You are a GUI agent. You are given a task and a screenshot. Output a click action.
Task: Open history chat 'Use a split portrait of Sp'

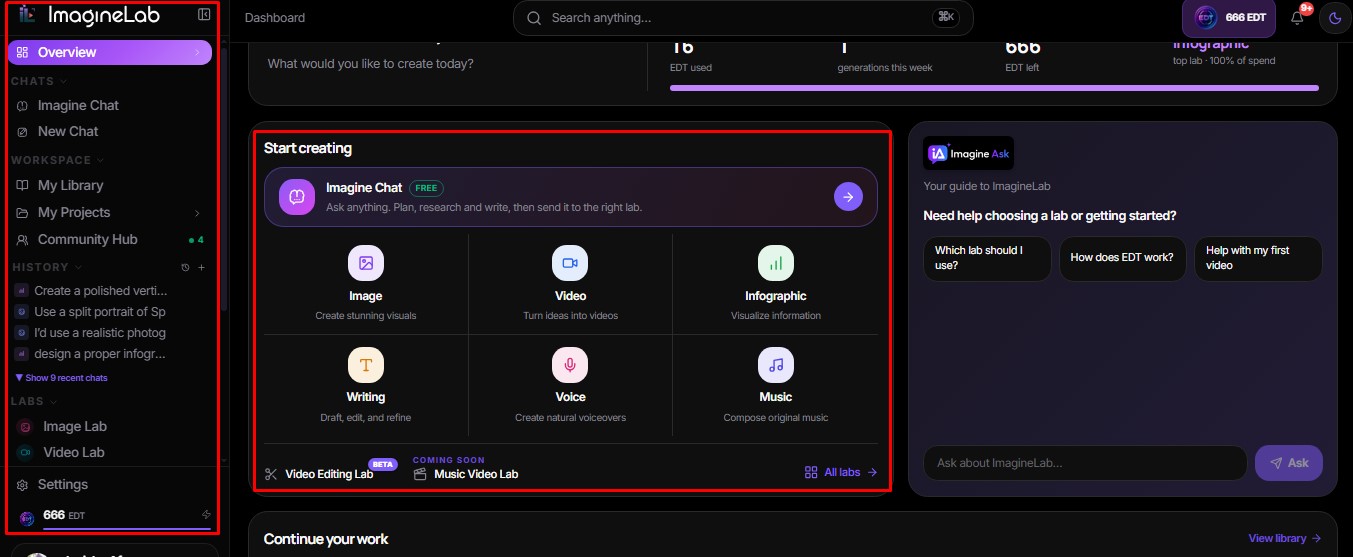pos(100,312)
